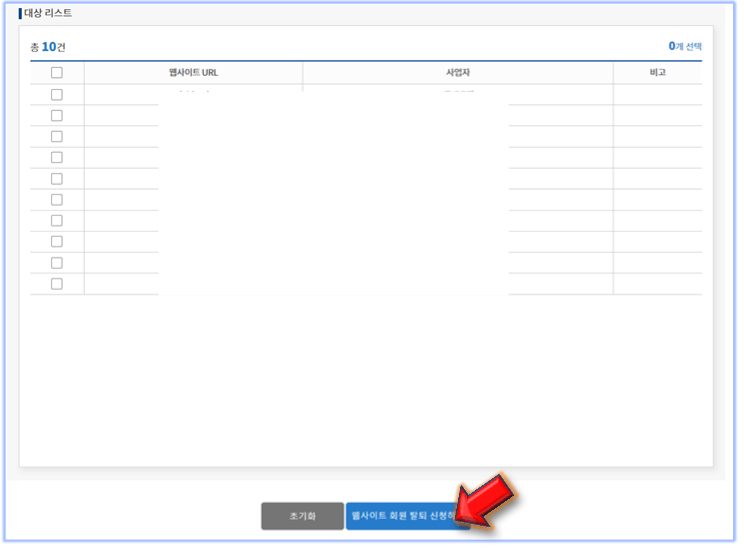
Task: Check the sixth row checkbox in the list
Action: (x=57, y=200)
